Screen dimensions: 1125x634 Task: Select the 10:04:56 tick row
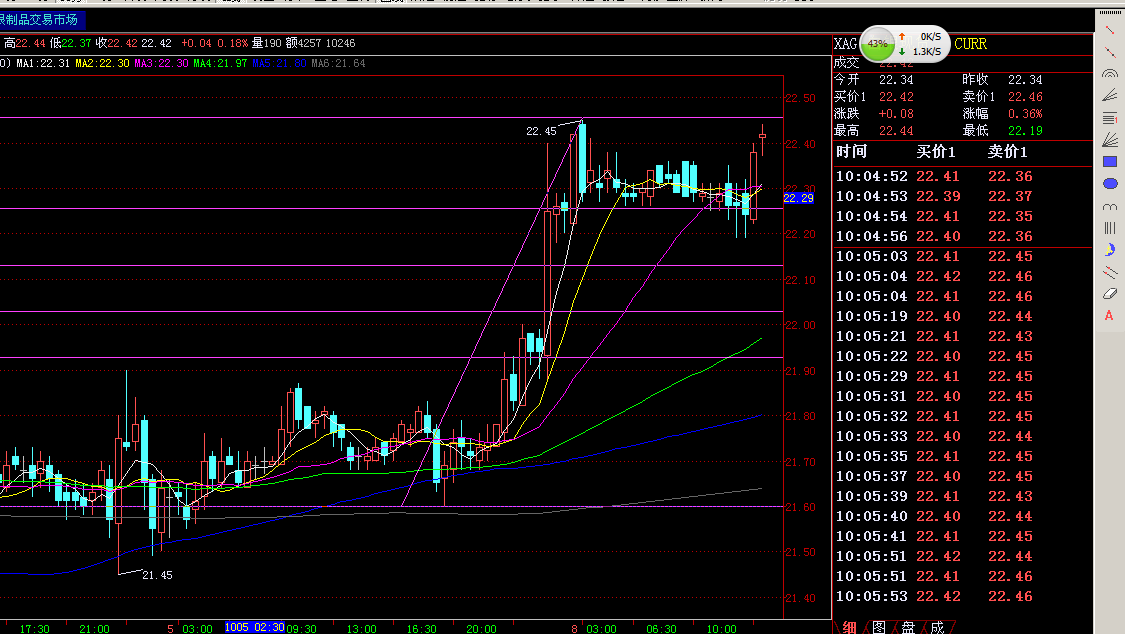click(962, 237)
